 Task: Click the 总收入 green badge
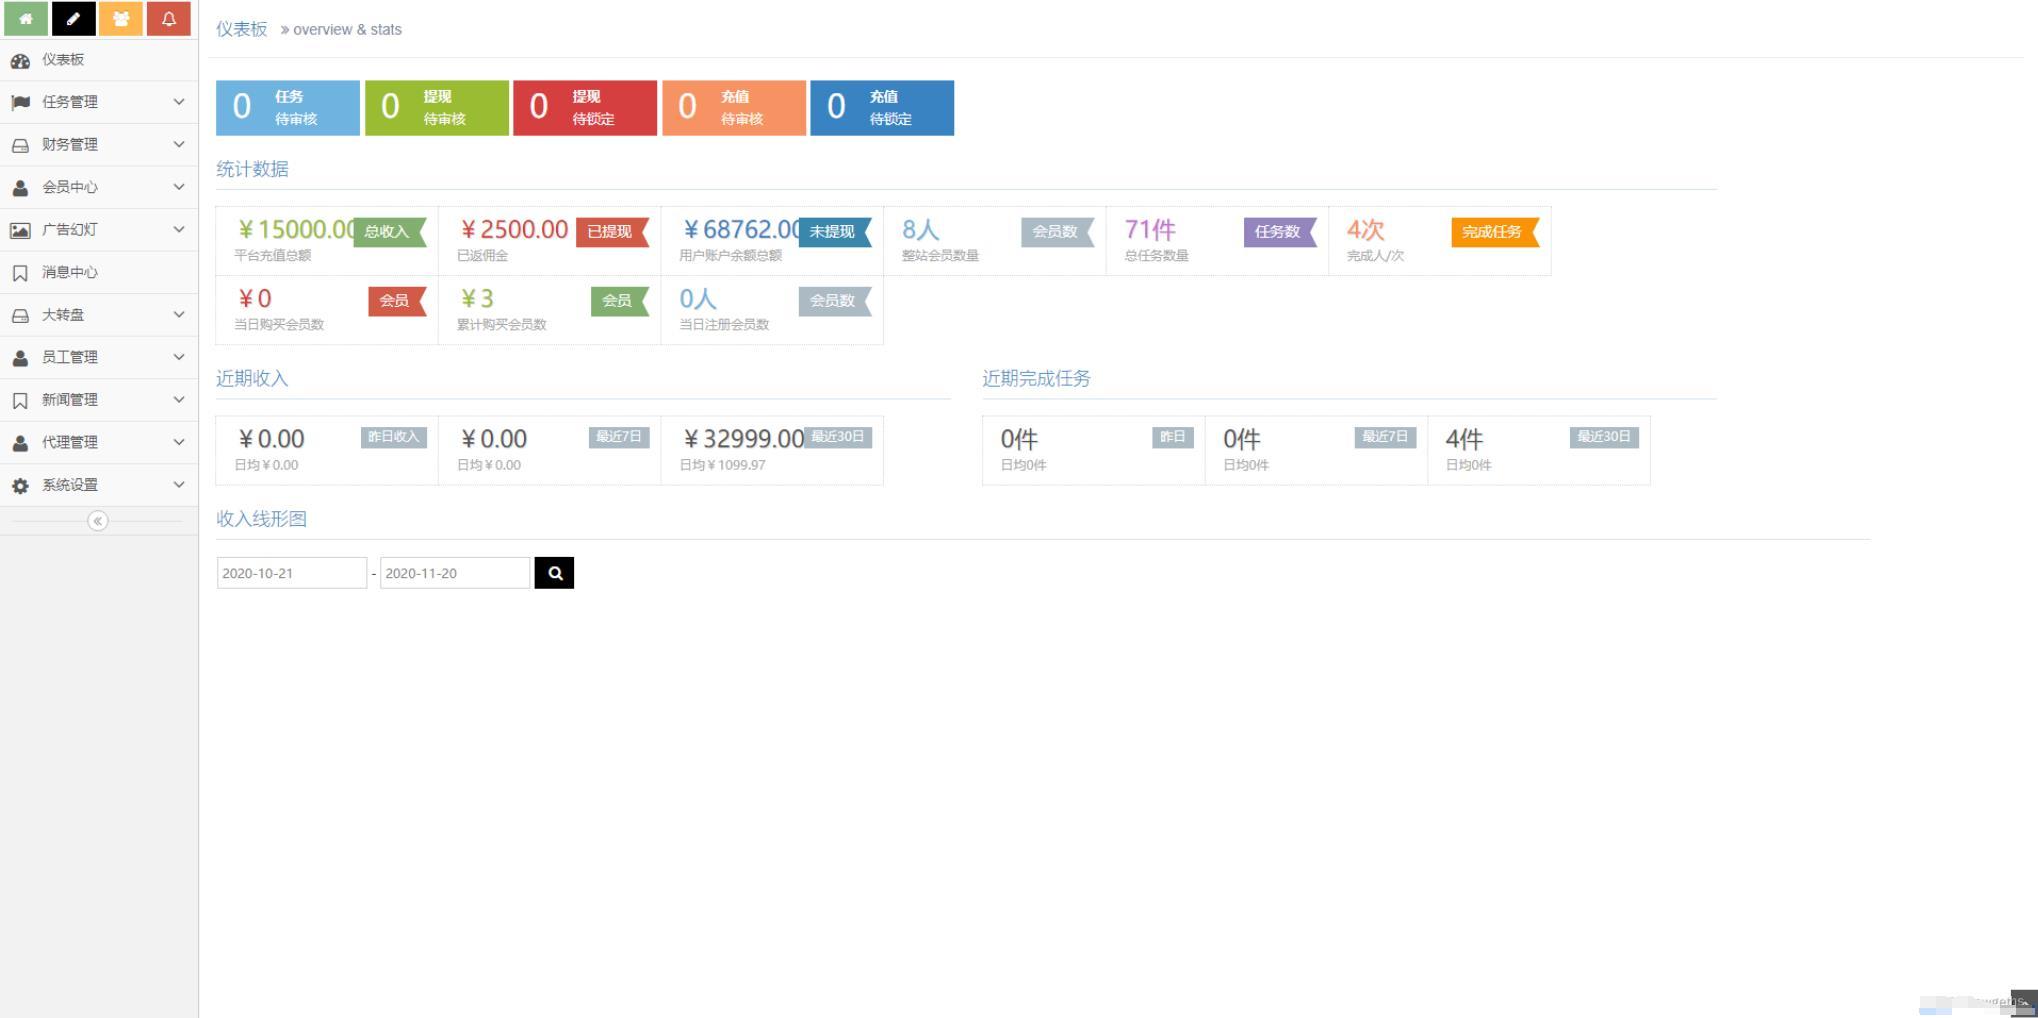click(390, 232)
